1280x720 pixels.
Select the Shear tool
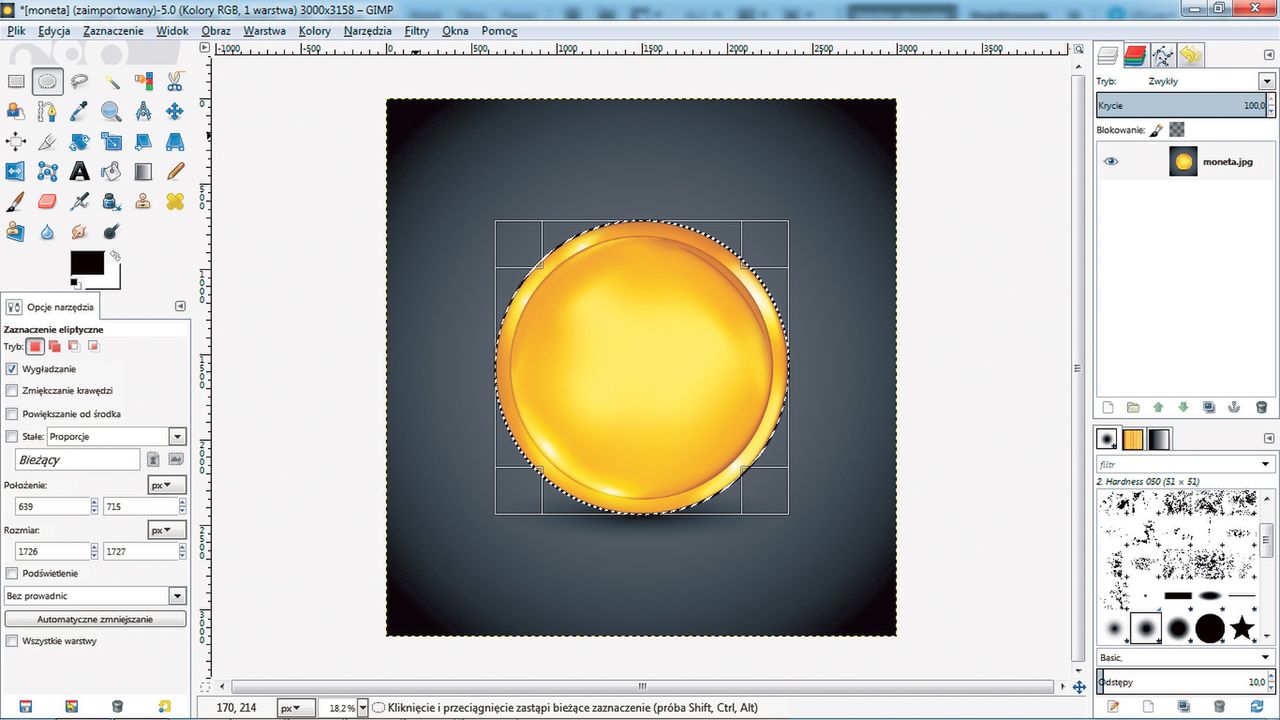(143, 141)
